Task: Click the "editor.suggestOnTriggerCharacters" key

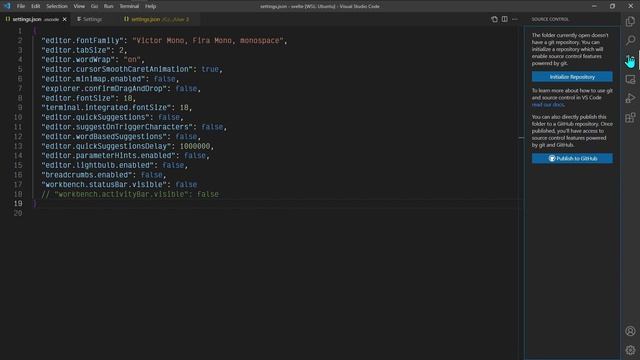Action: [x=117, y=127]
